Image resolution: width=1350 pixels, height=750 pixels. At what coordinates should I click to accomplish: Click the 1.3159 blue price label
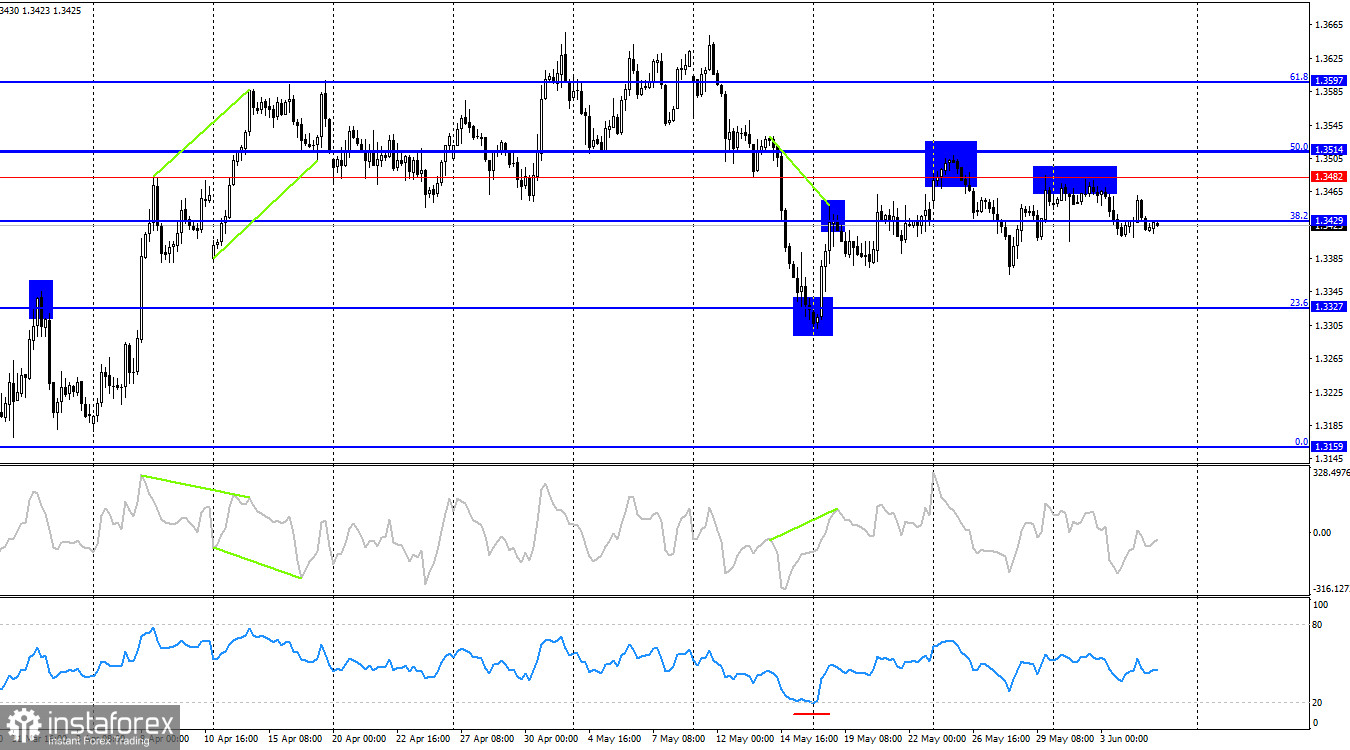(x=1327, y=446)
